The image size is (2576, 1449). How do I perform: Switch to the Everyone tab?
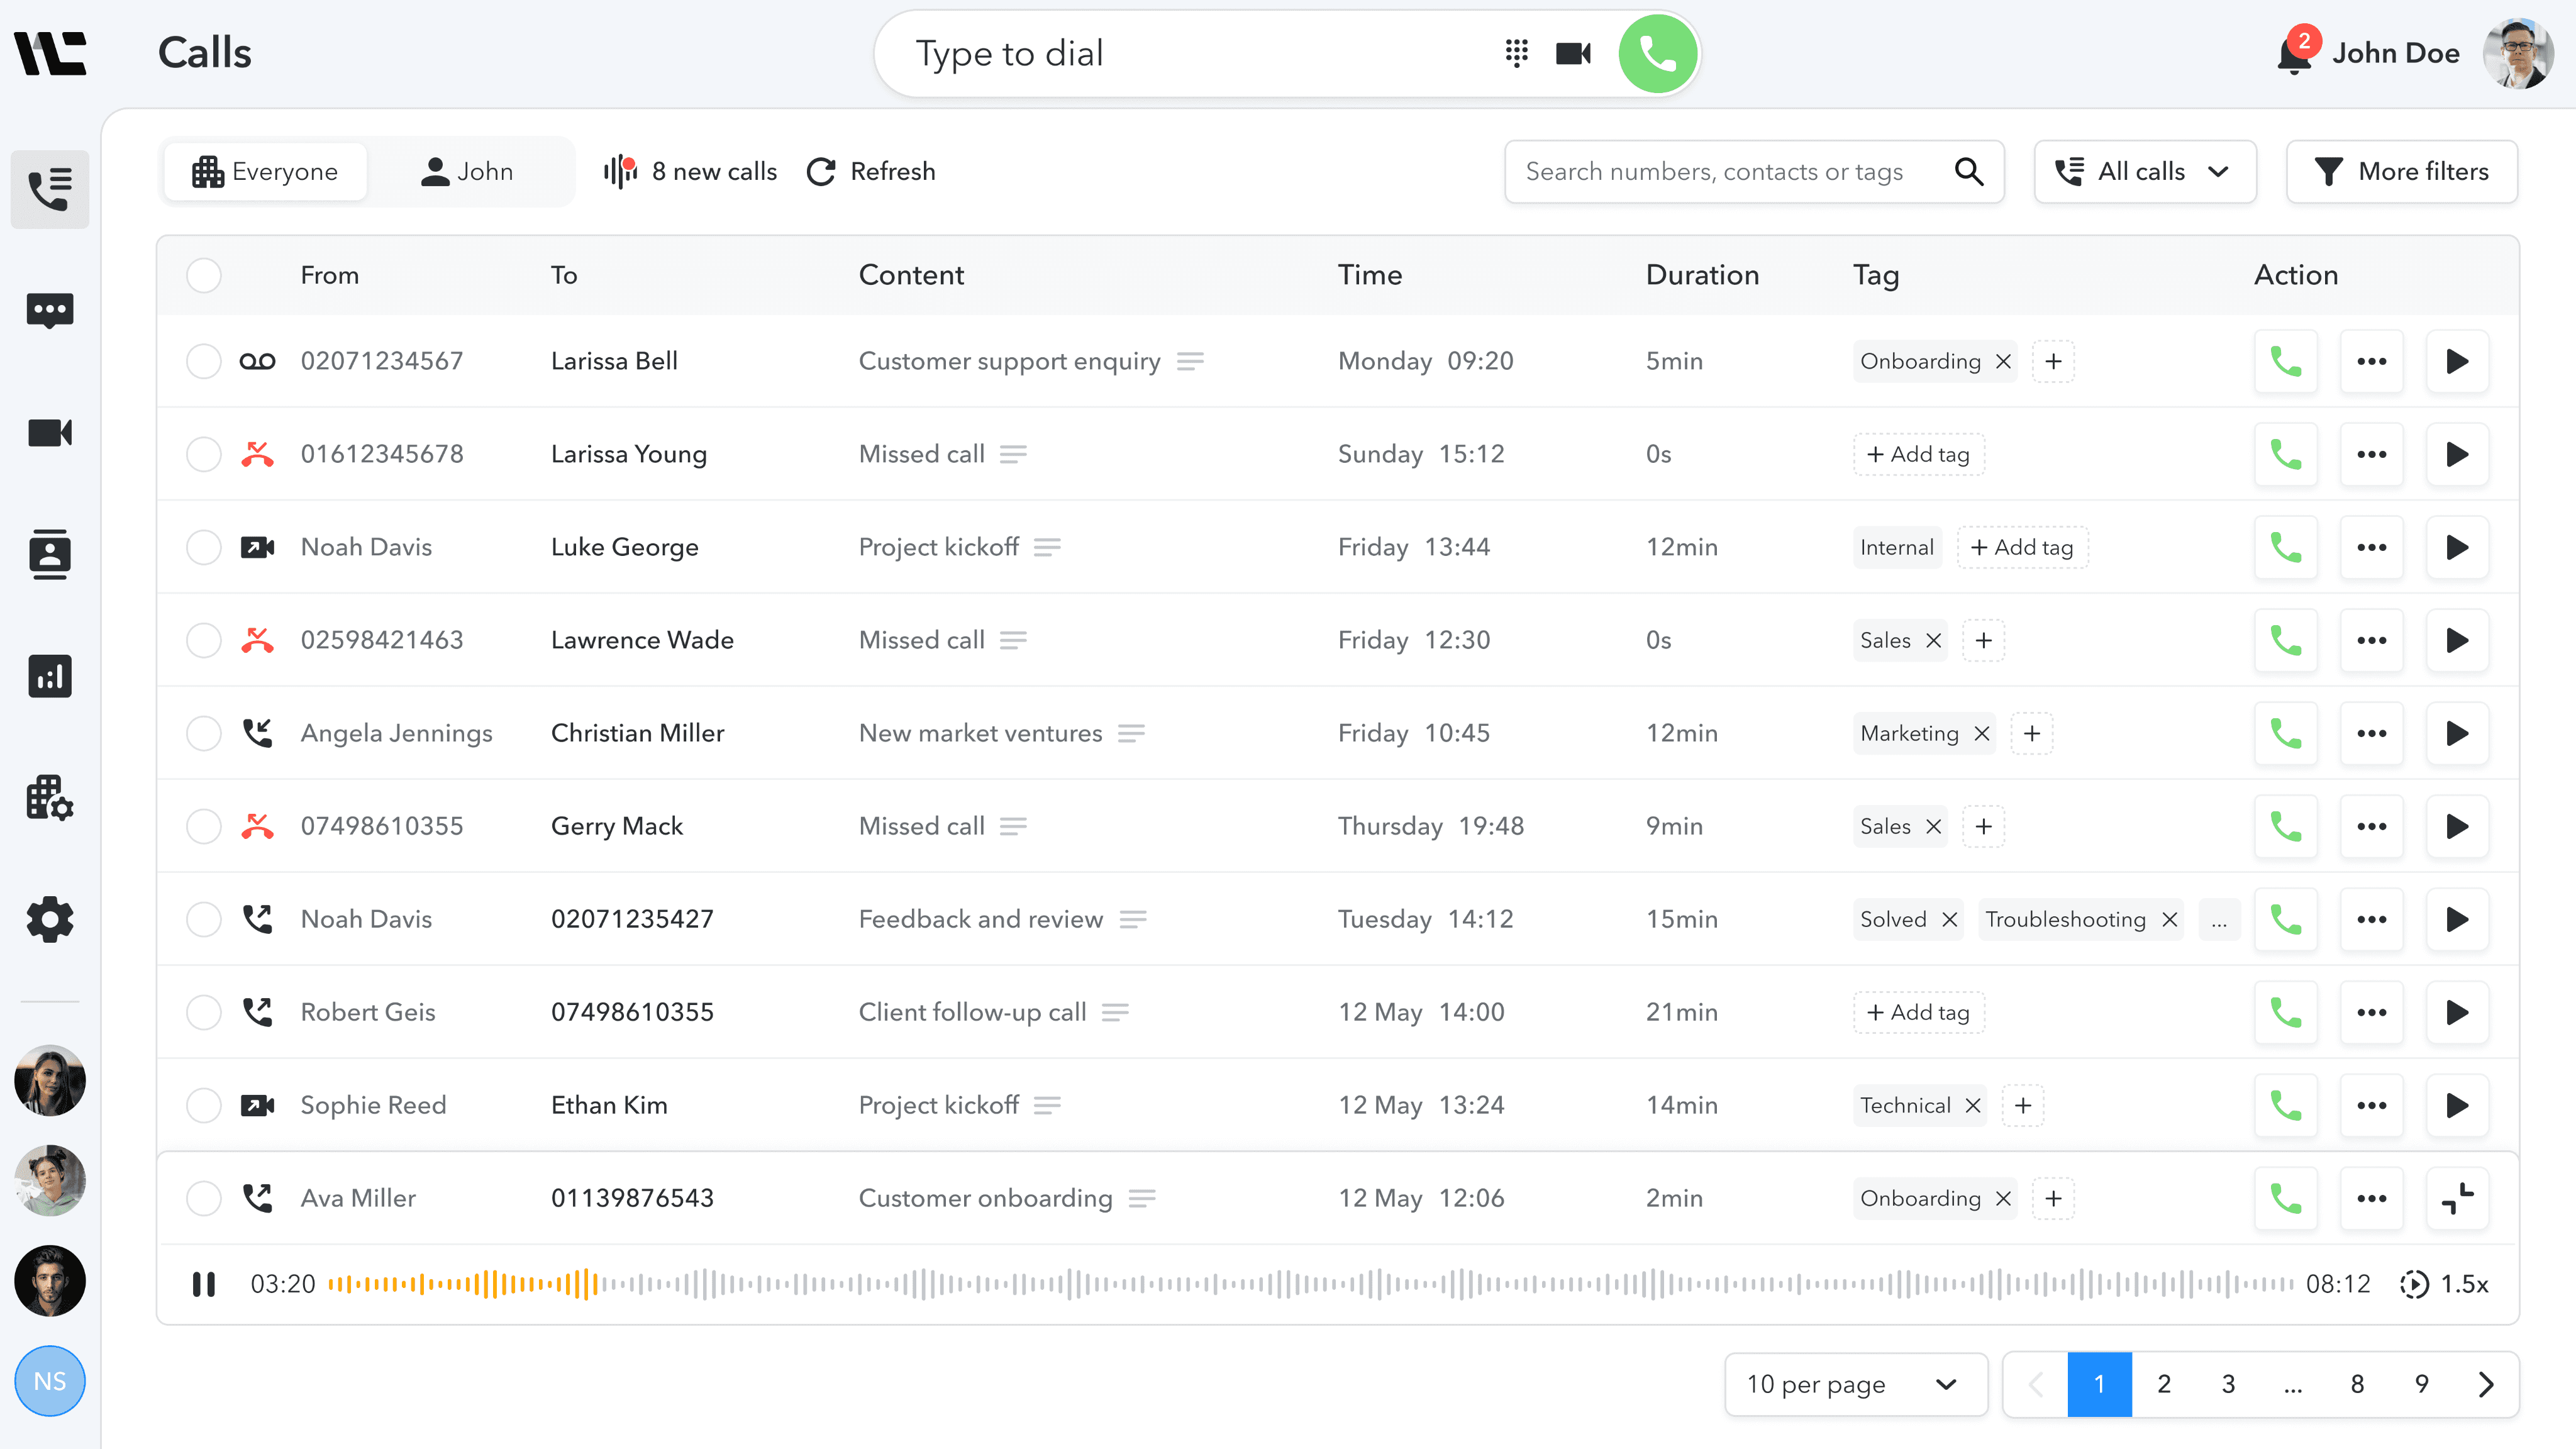(266, 172)
